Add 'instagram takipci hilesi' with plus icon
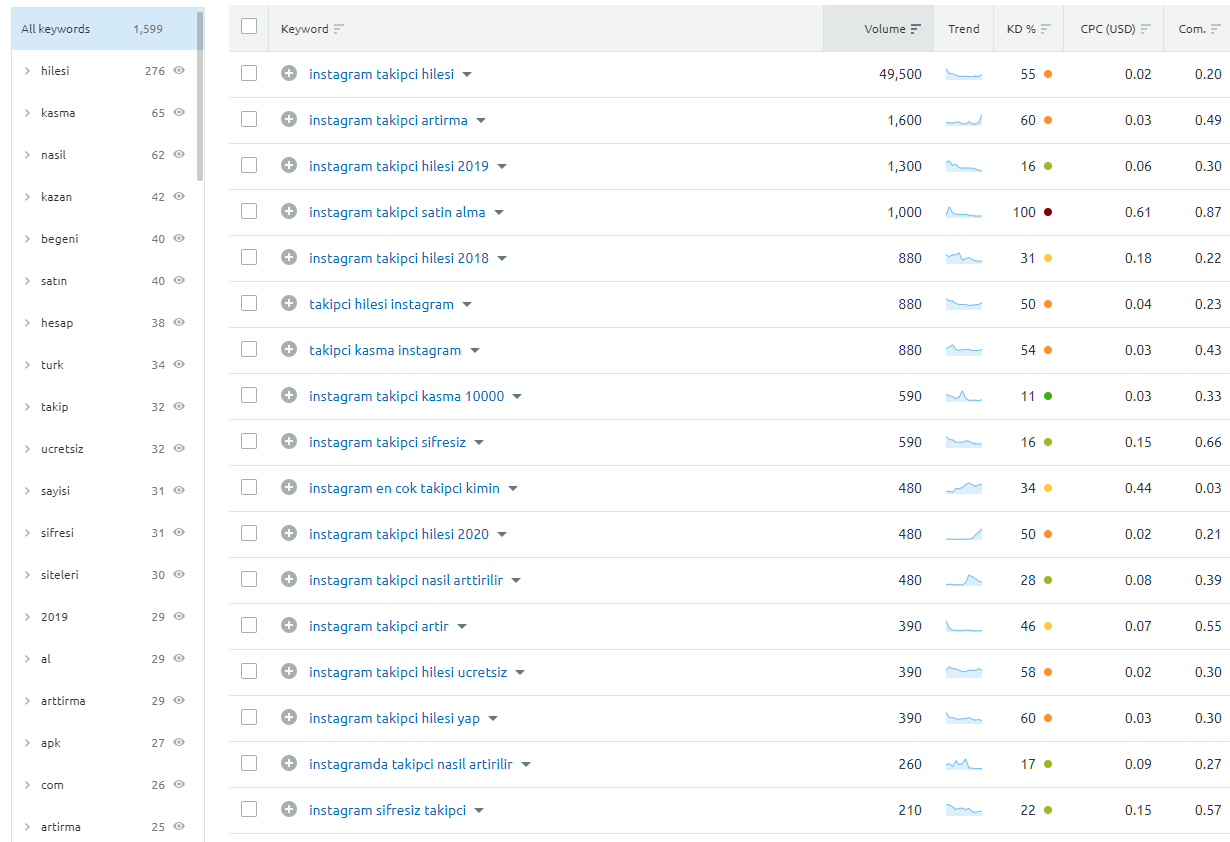Image resolution: width=1230 pixels, height=842 pixels. tap(289, 74)
